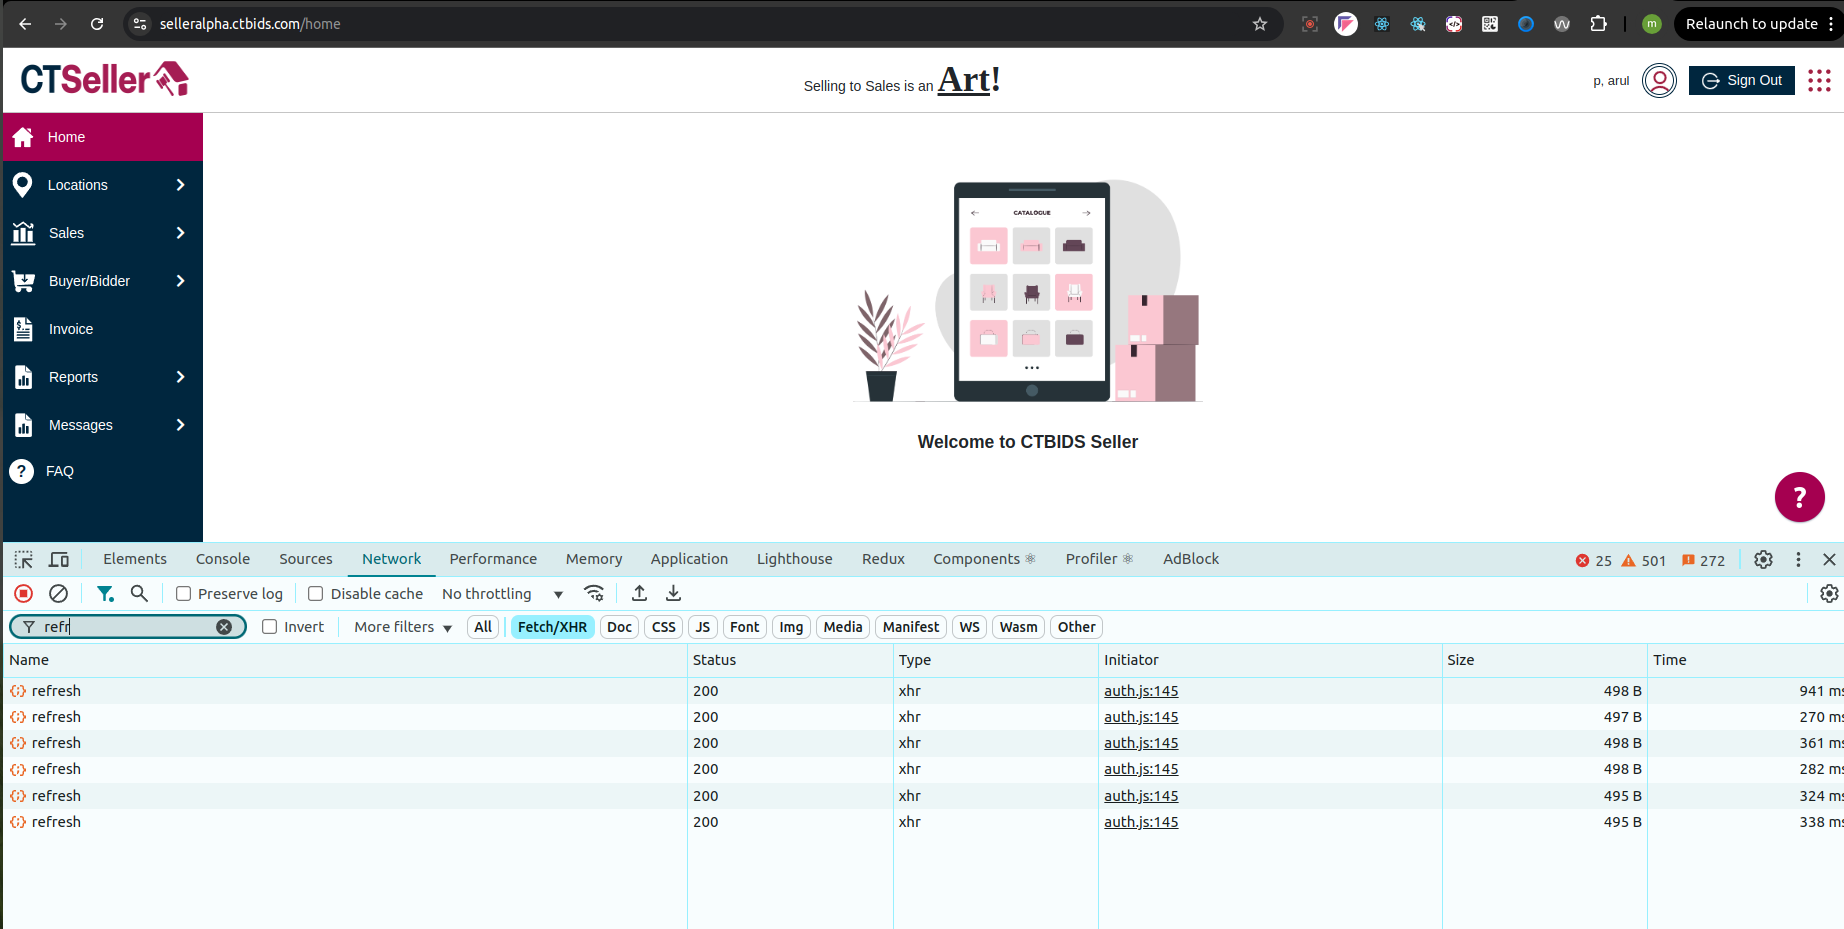Image resolution: width=1844 pixels, height=929 pixels.
Task: Open DevTools settings gear icon
Action: click(1763, 560)
